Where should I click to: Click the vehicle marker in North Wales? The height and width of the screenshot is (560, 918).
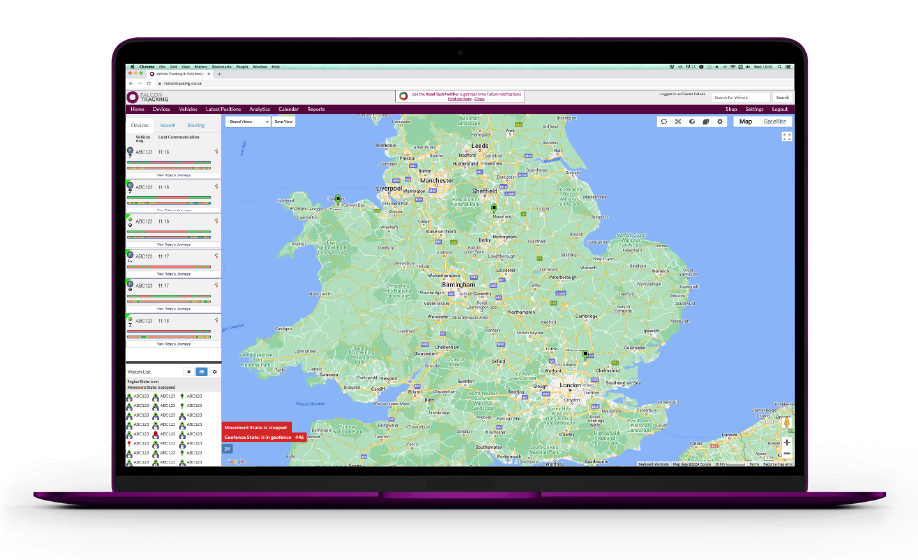[338, 200]
